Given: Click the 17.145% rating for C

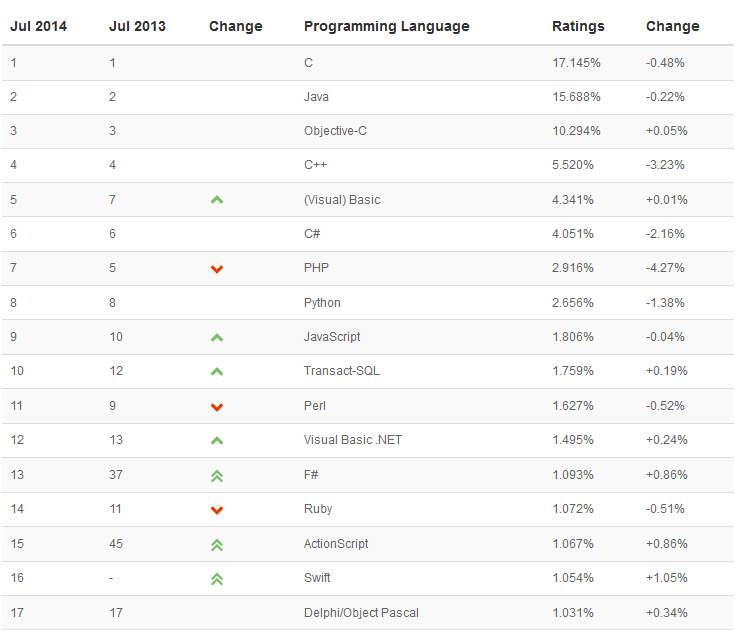Looking at the screenshot, I should click(x=576, y=62).
